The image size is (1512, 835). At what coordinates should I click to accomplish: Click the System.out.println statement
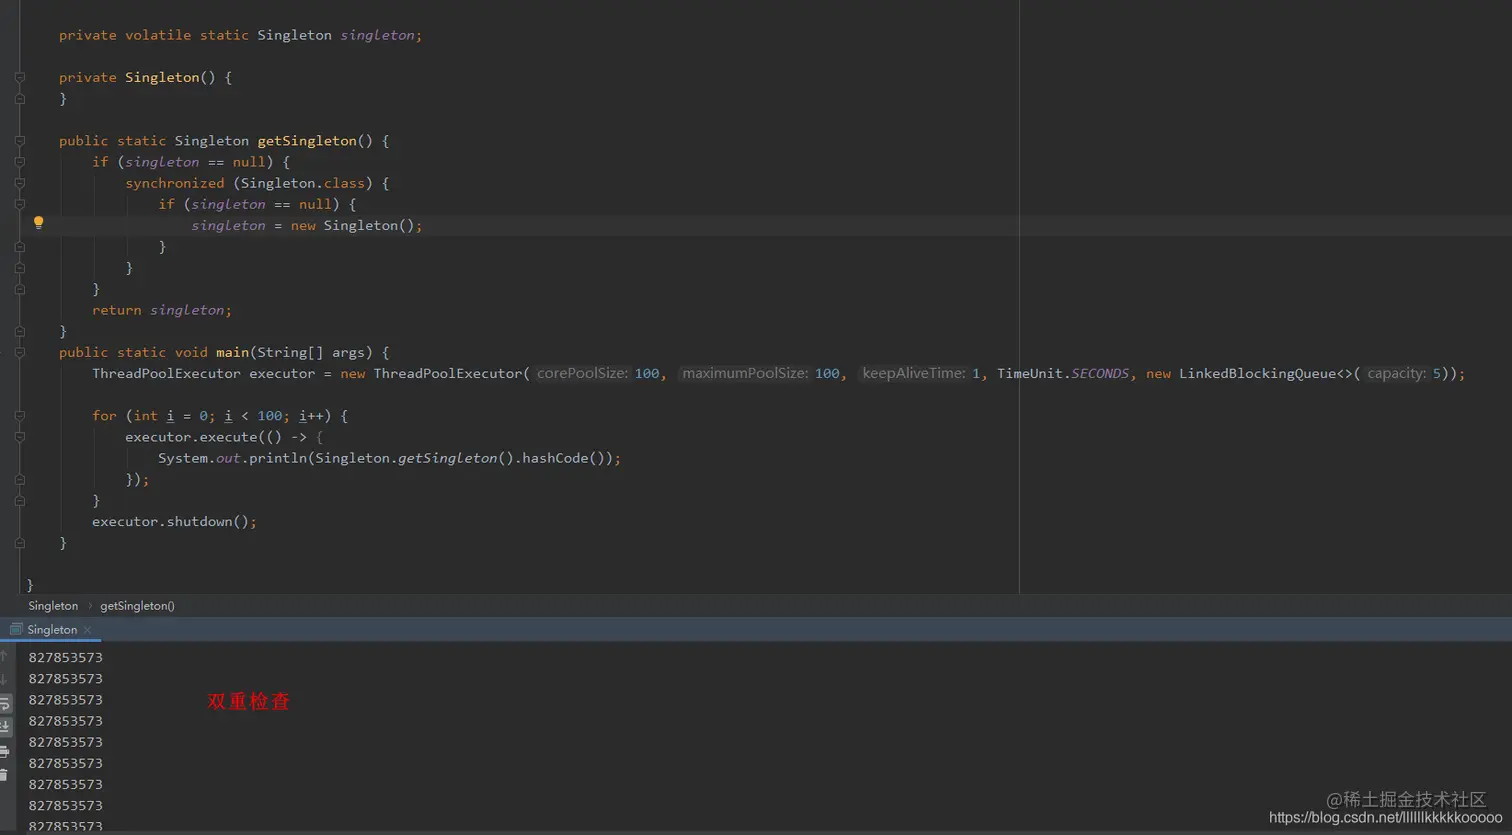389,458
